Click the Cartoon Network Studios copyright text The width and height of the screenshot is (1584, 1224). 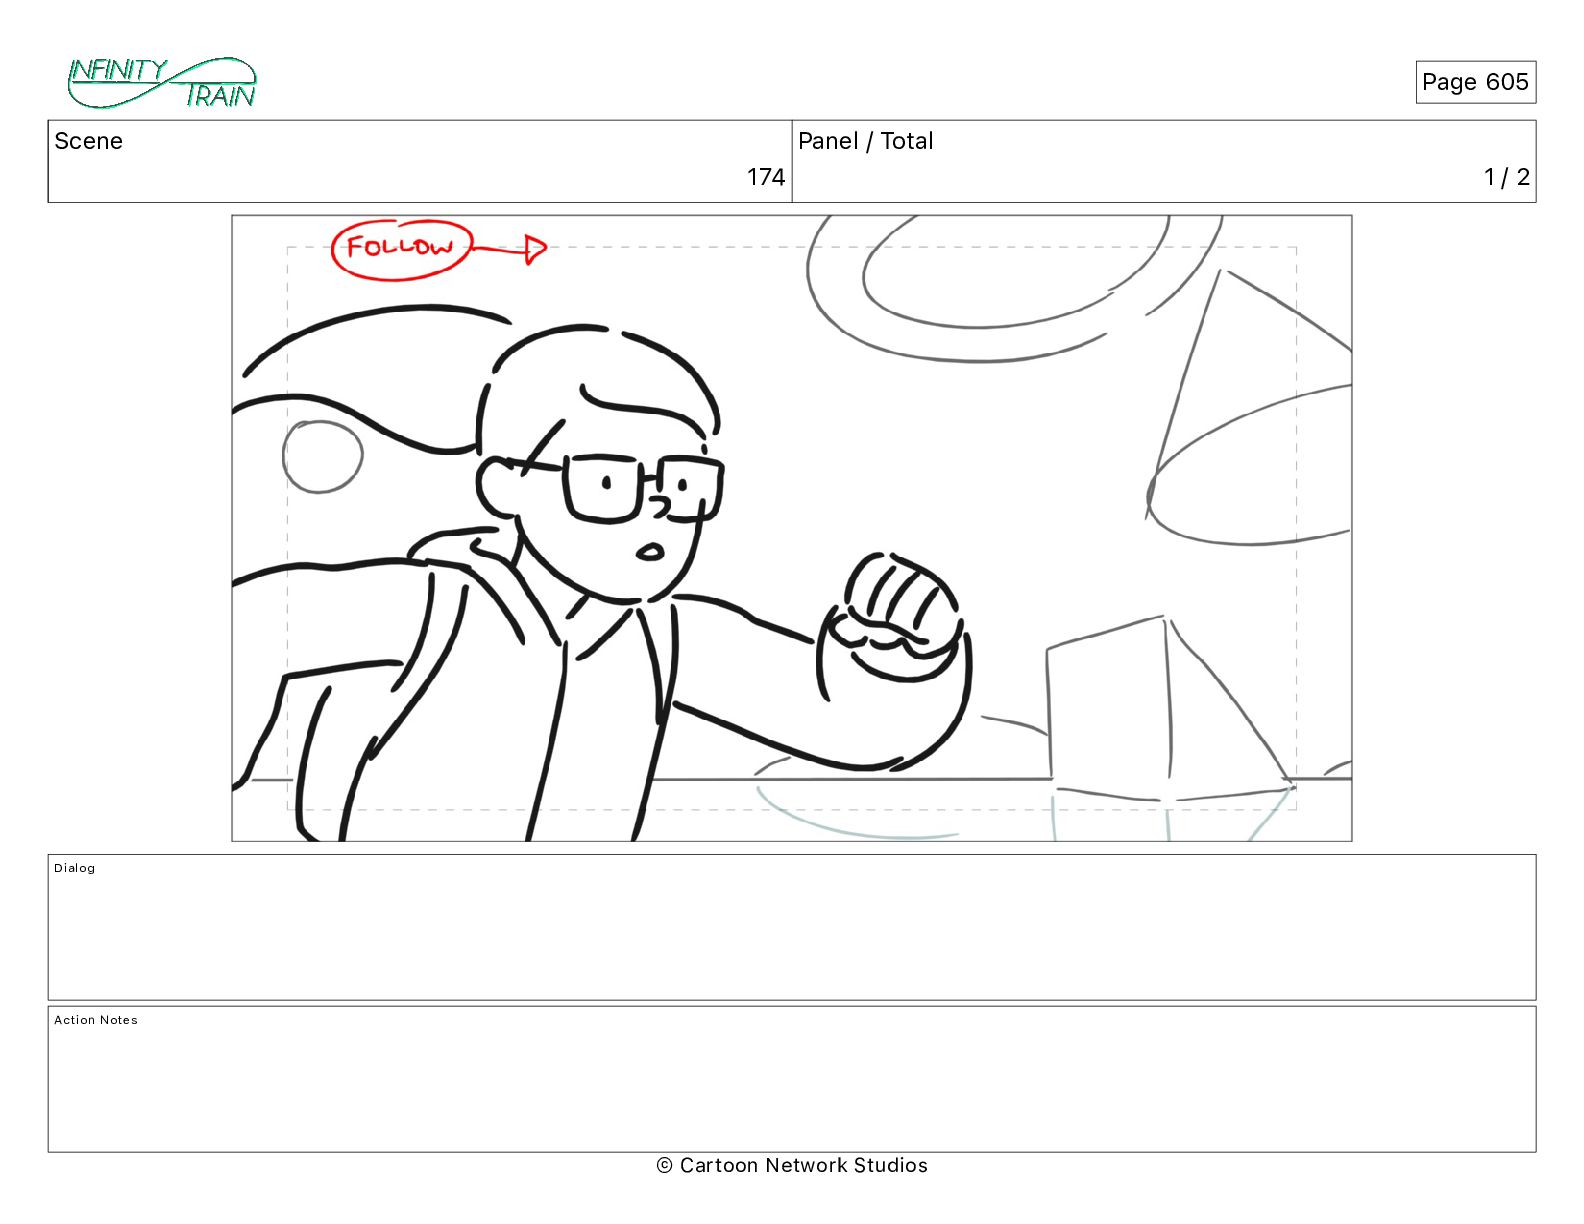(x=792, y=1165)
